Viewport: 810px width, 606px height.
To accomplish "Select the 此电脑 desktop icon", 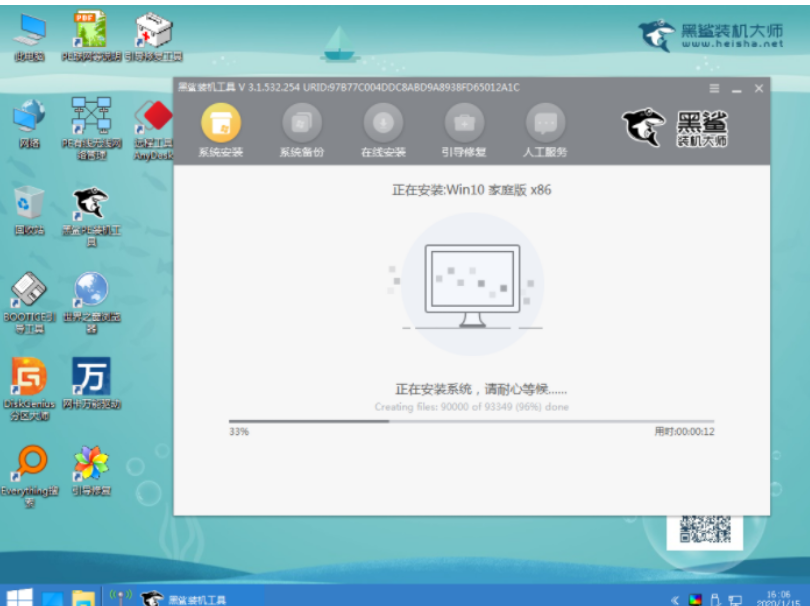I will click(x=29, y=37).
